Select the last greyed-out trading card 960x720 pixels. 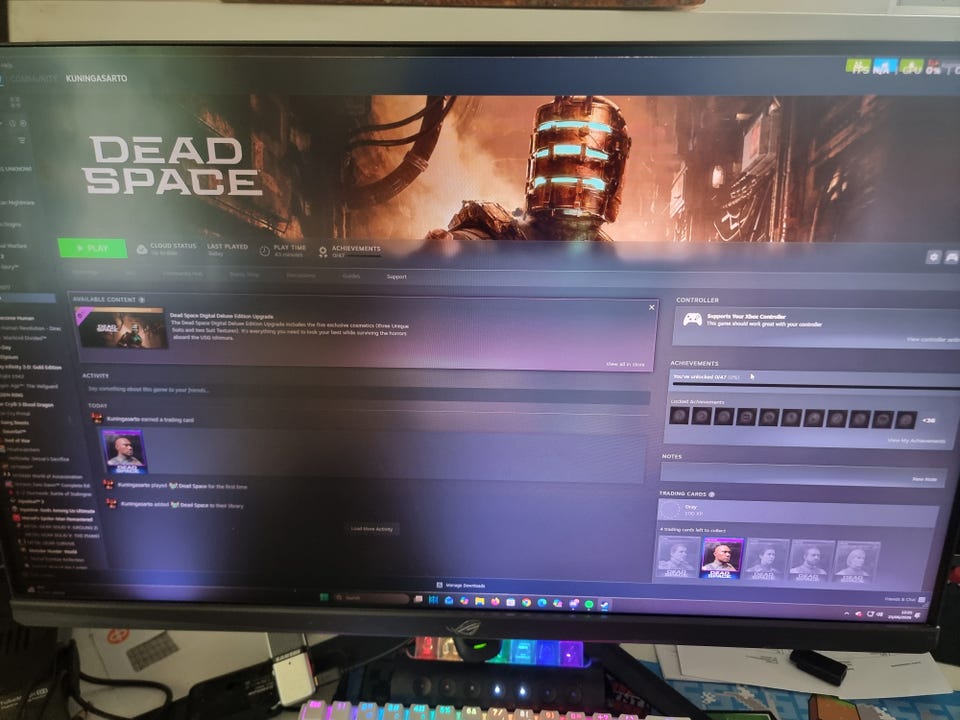(855, 561)
